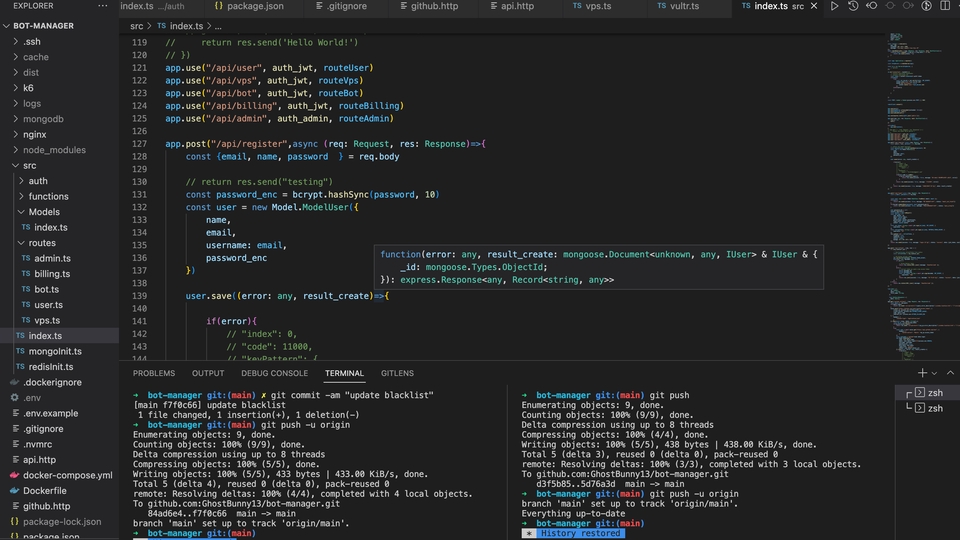Click the GitLens toggle file blame icon
The height and width of the screenshot is (540, 960).
pyautogui.click(x=926, y=6)
